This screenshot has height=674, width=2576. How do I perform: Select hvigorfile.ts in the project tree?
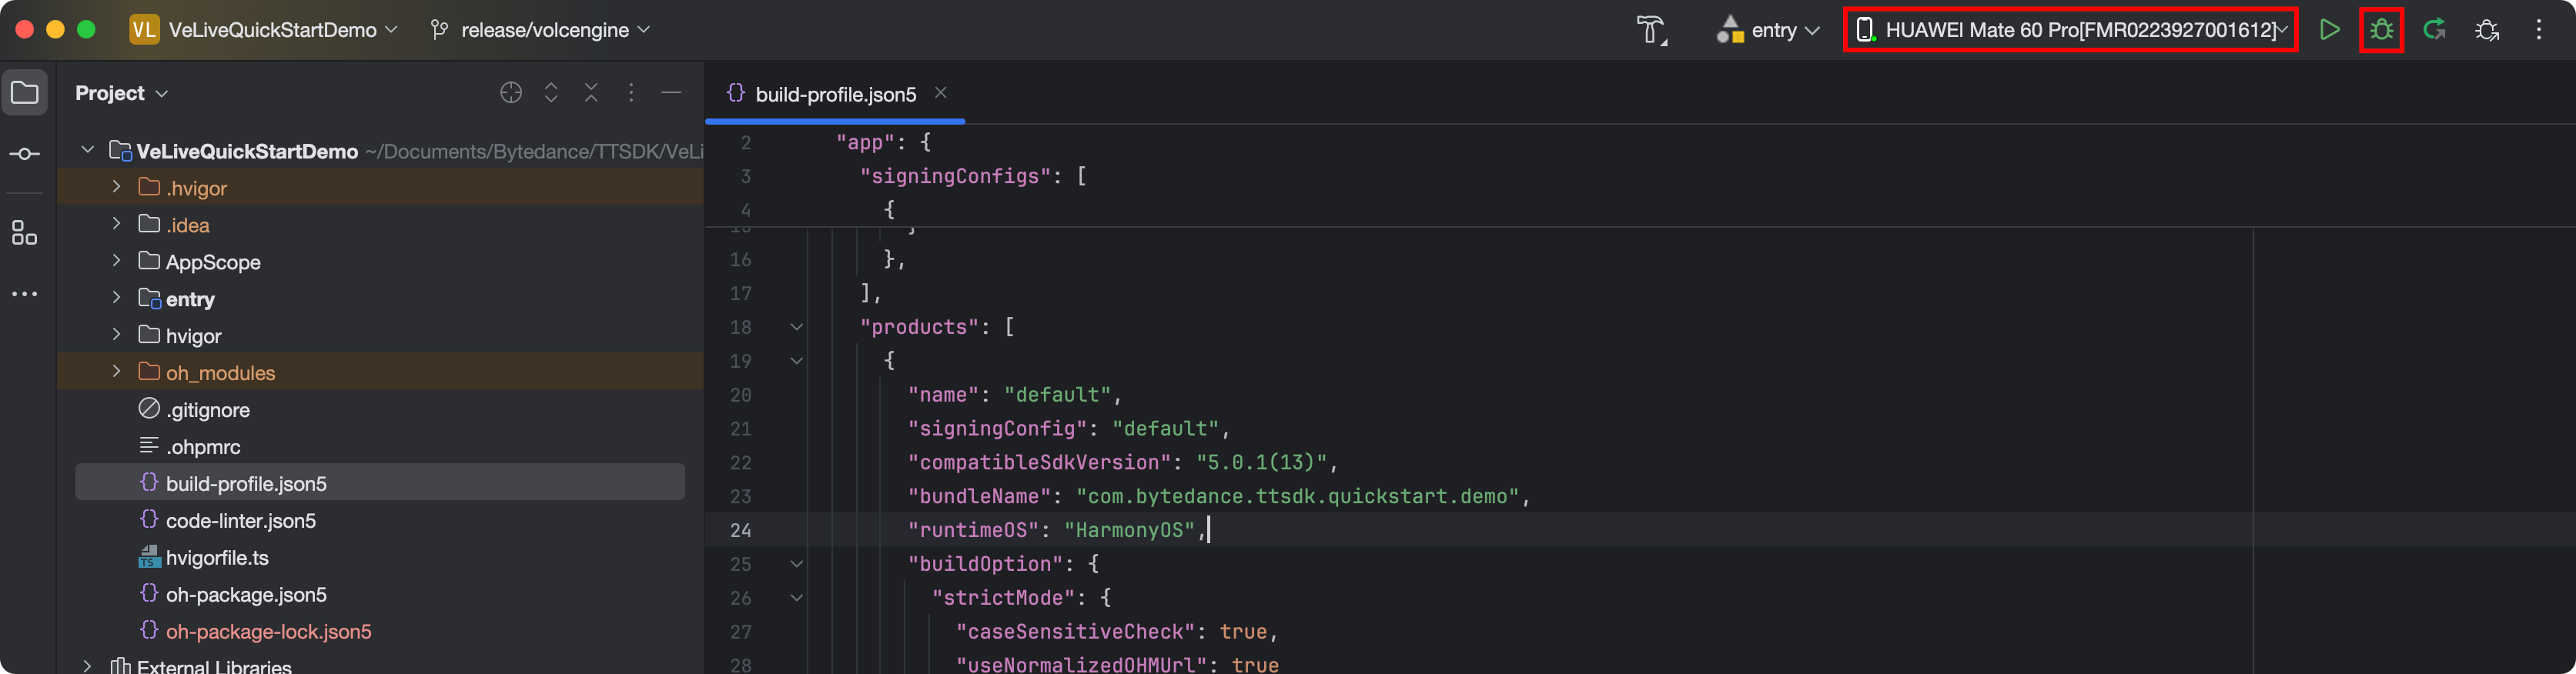(217, 558)
